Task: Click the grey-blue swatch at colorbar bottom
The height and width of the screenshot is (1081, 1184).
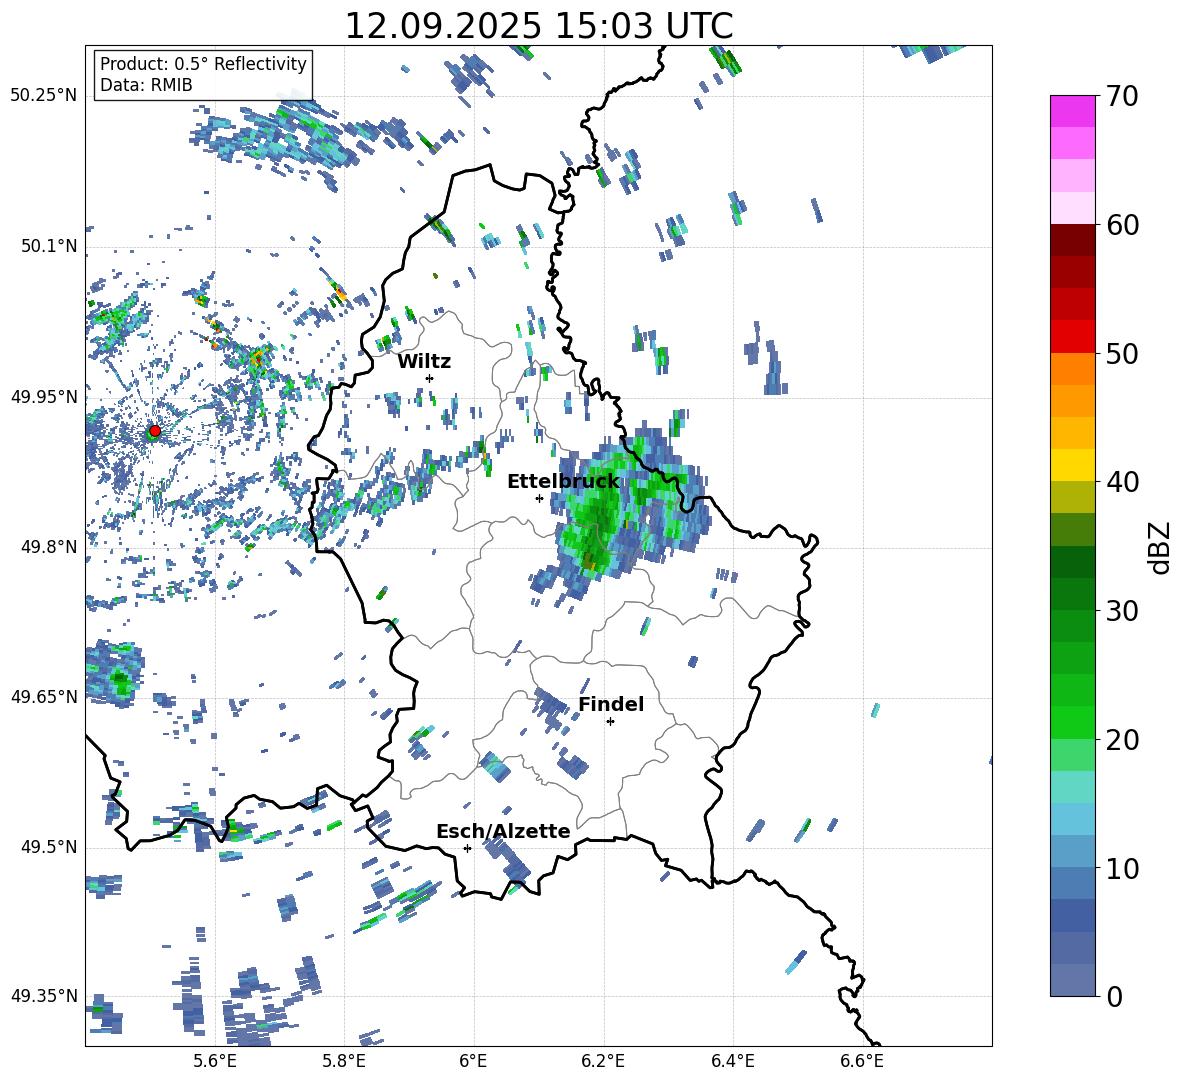Action: pos(1072,980)
